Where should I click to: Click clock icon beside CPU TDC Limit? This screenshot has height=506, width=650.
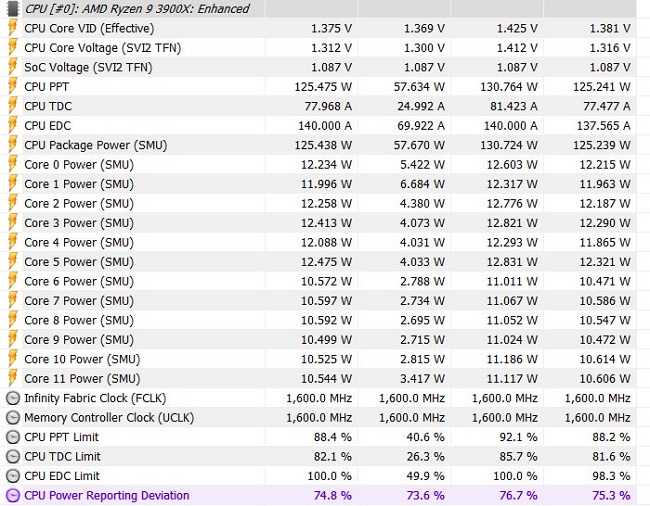click(13, 457)
